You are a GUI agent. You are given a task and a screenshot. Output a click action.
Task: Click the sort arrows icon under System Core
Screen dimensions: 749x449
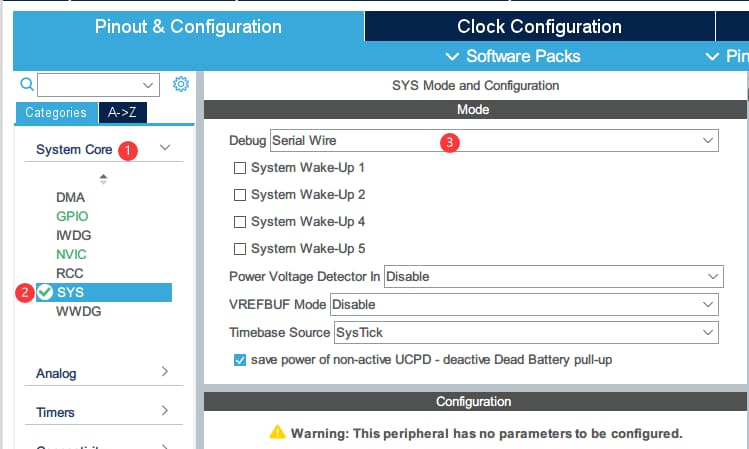click(101, 179)
